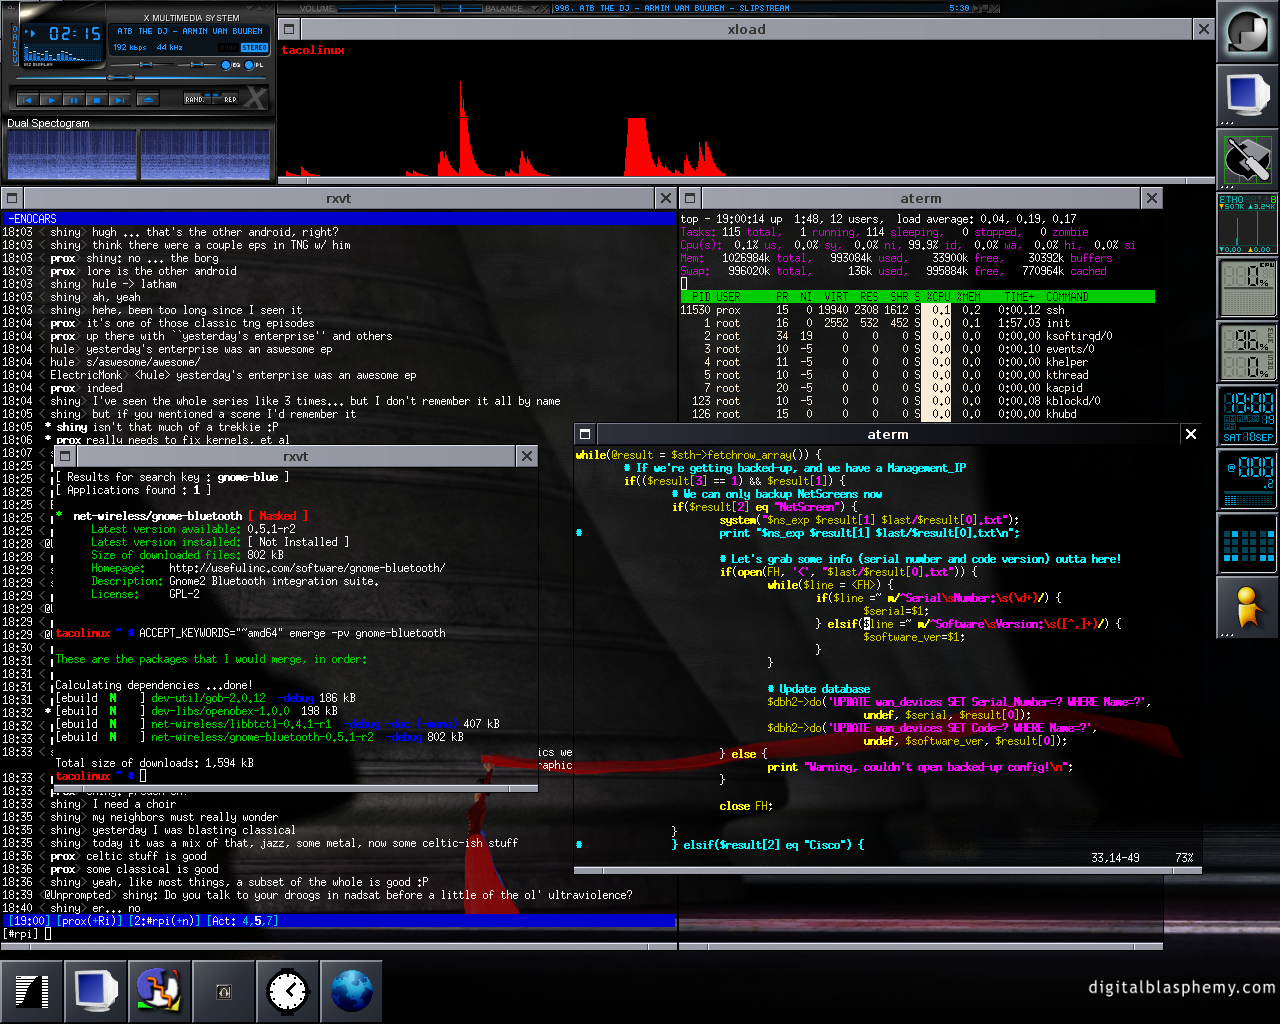Toggle REP repeat in XMMS
Viewport: 1280px width, 1024px height.
[225, 99]
